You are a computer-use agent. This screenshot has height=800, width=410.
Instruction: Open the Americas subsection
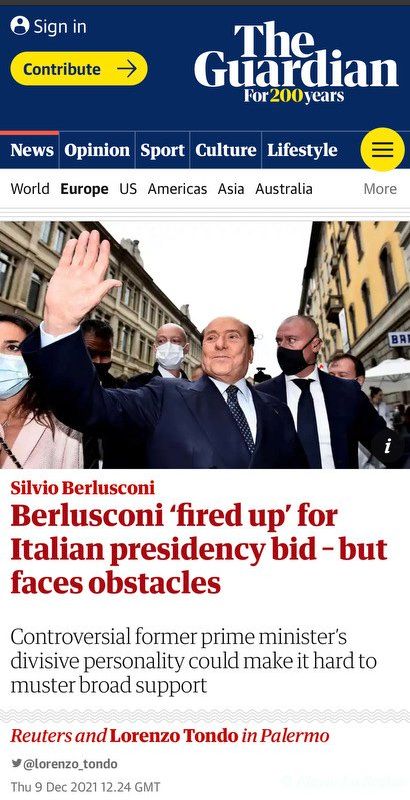coord(177,189)
